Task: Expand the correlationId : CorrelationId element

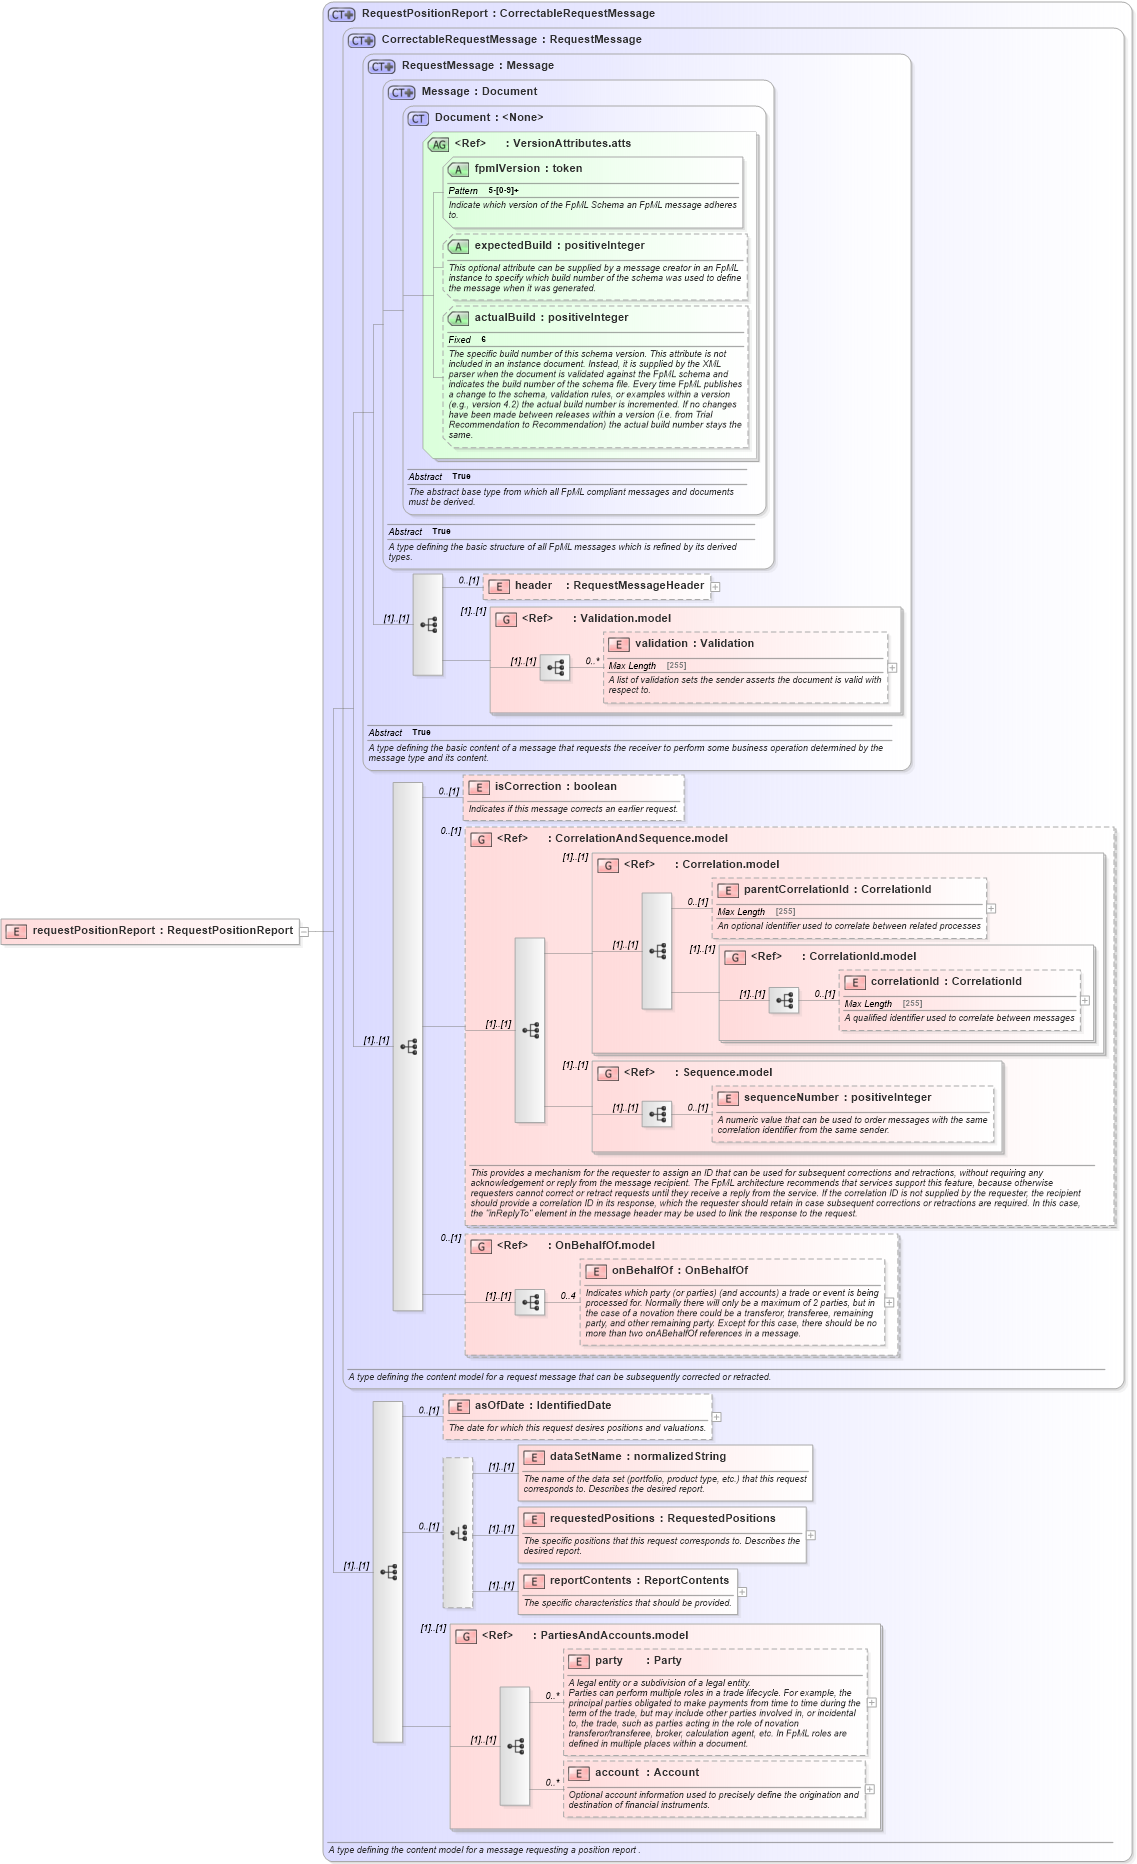Action: coord(1085,1000)
